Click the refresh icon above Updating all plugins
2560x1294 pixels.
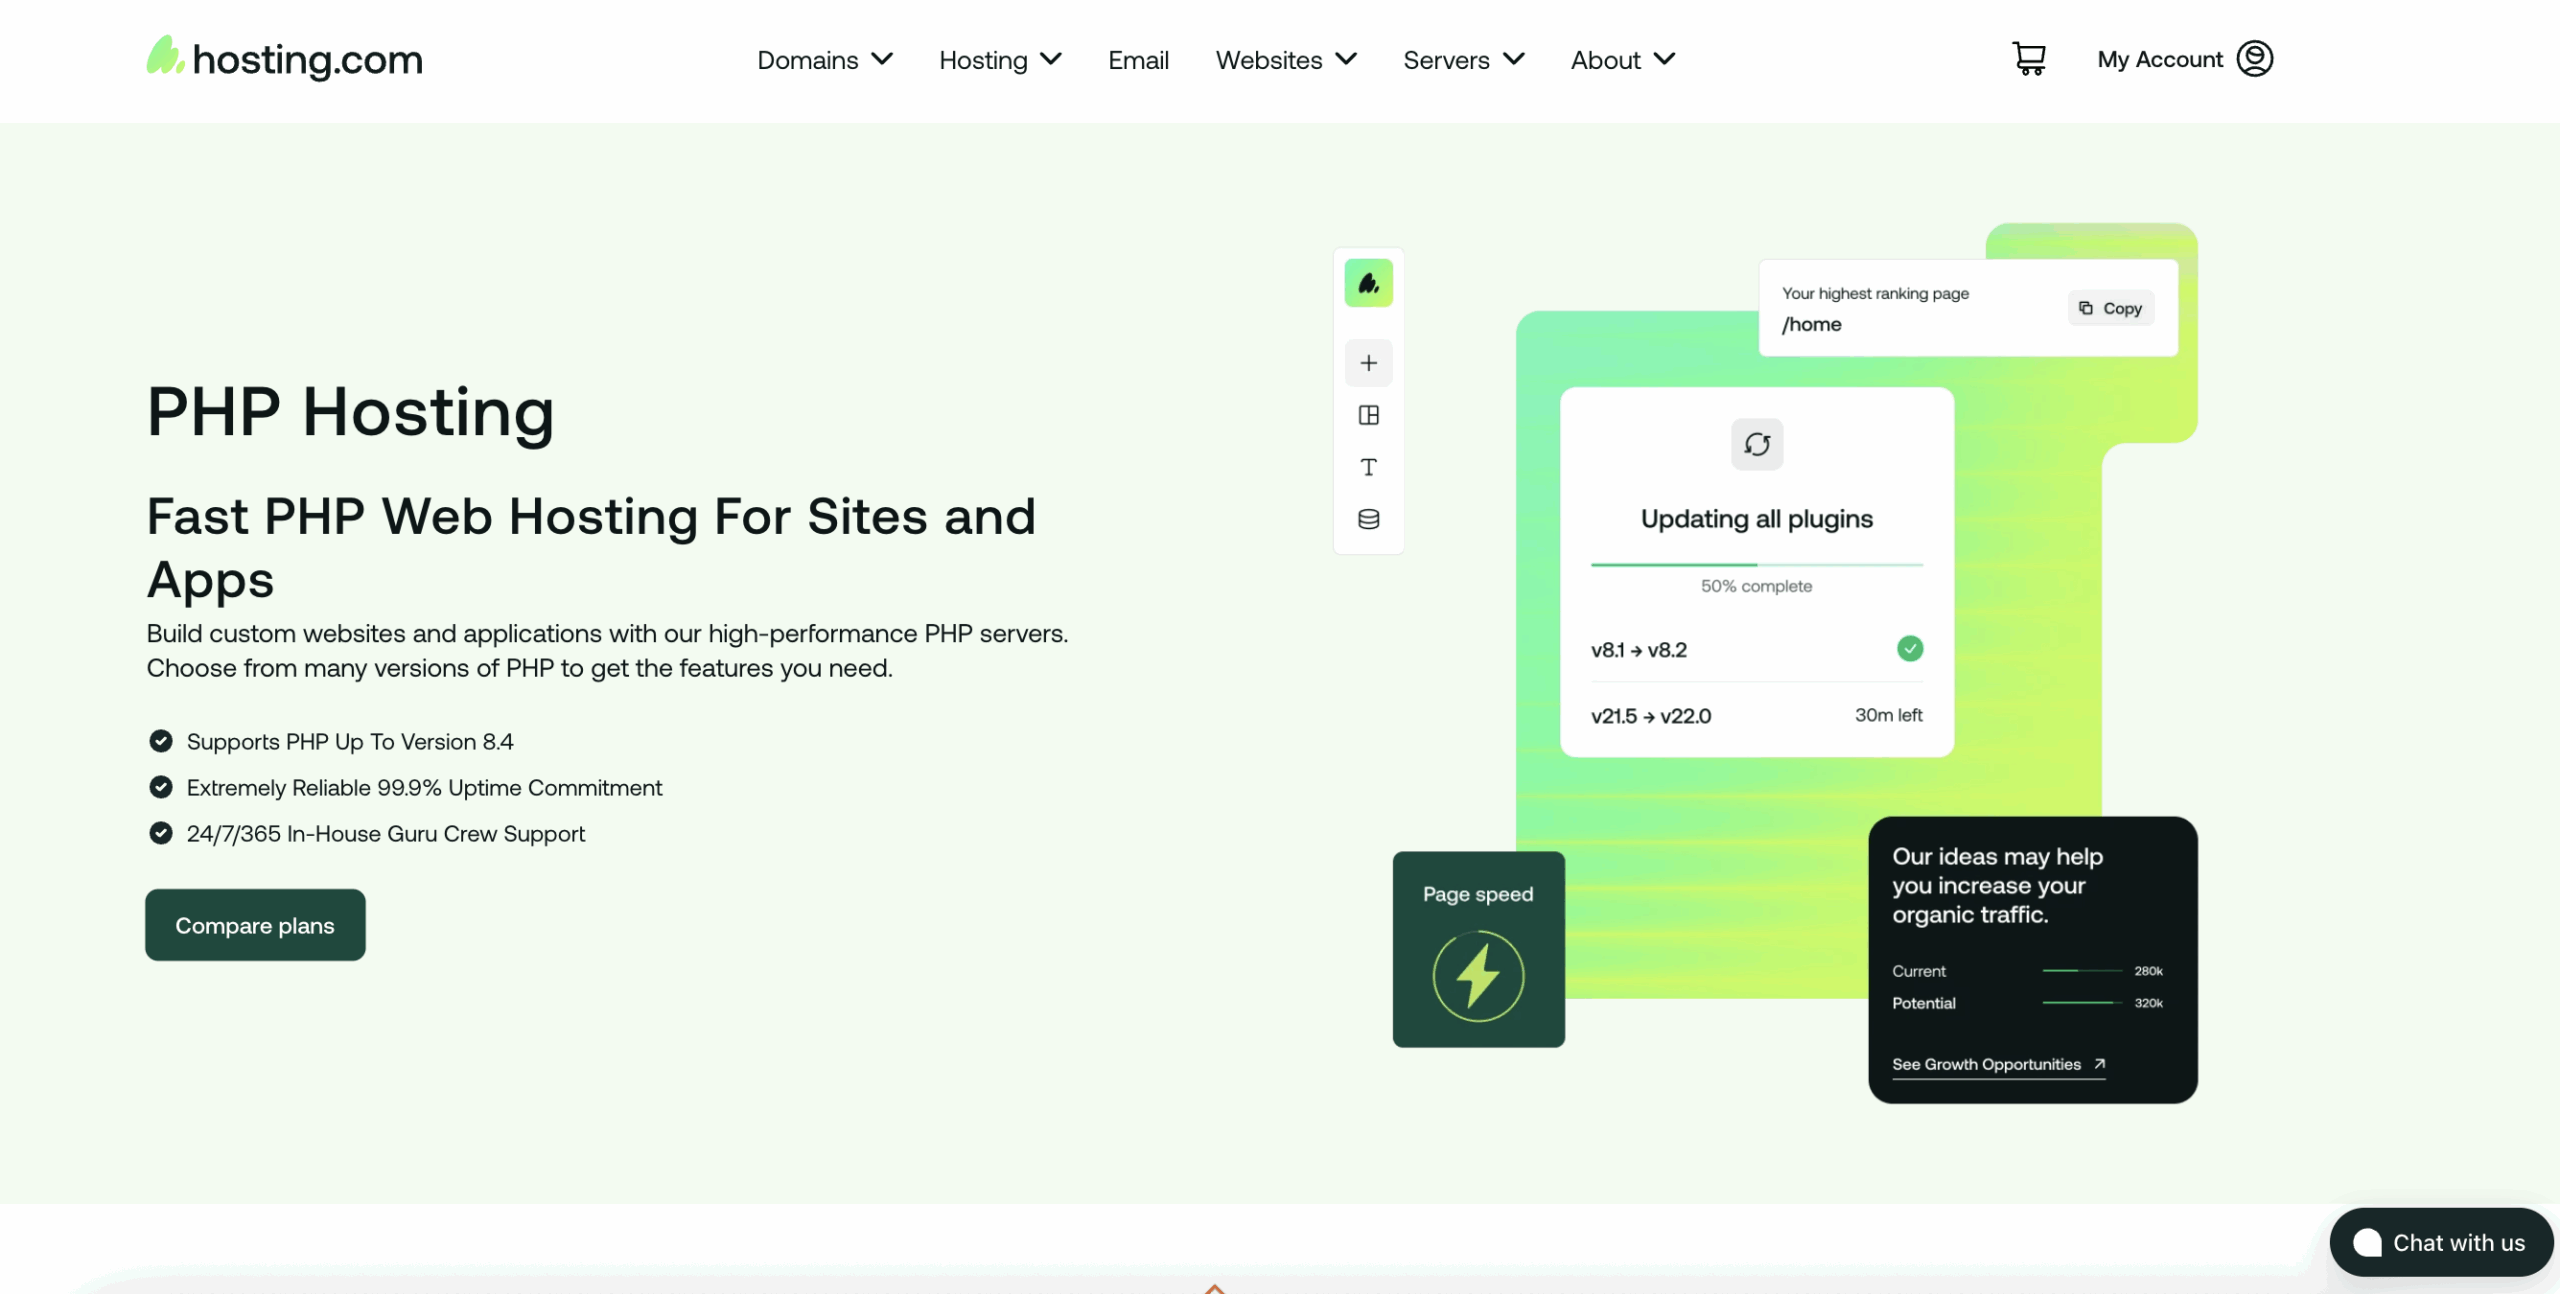(1756, 444)
